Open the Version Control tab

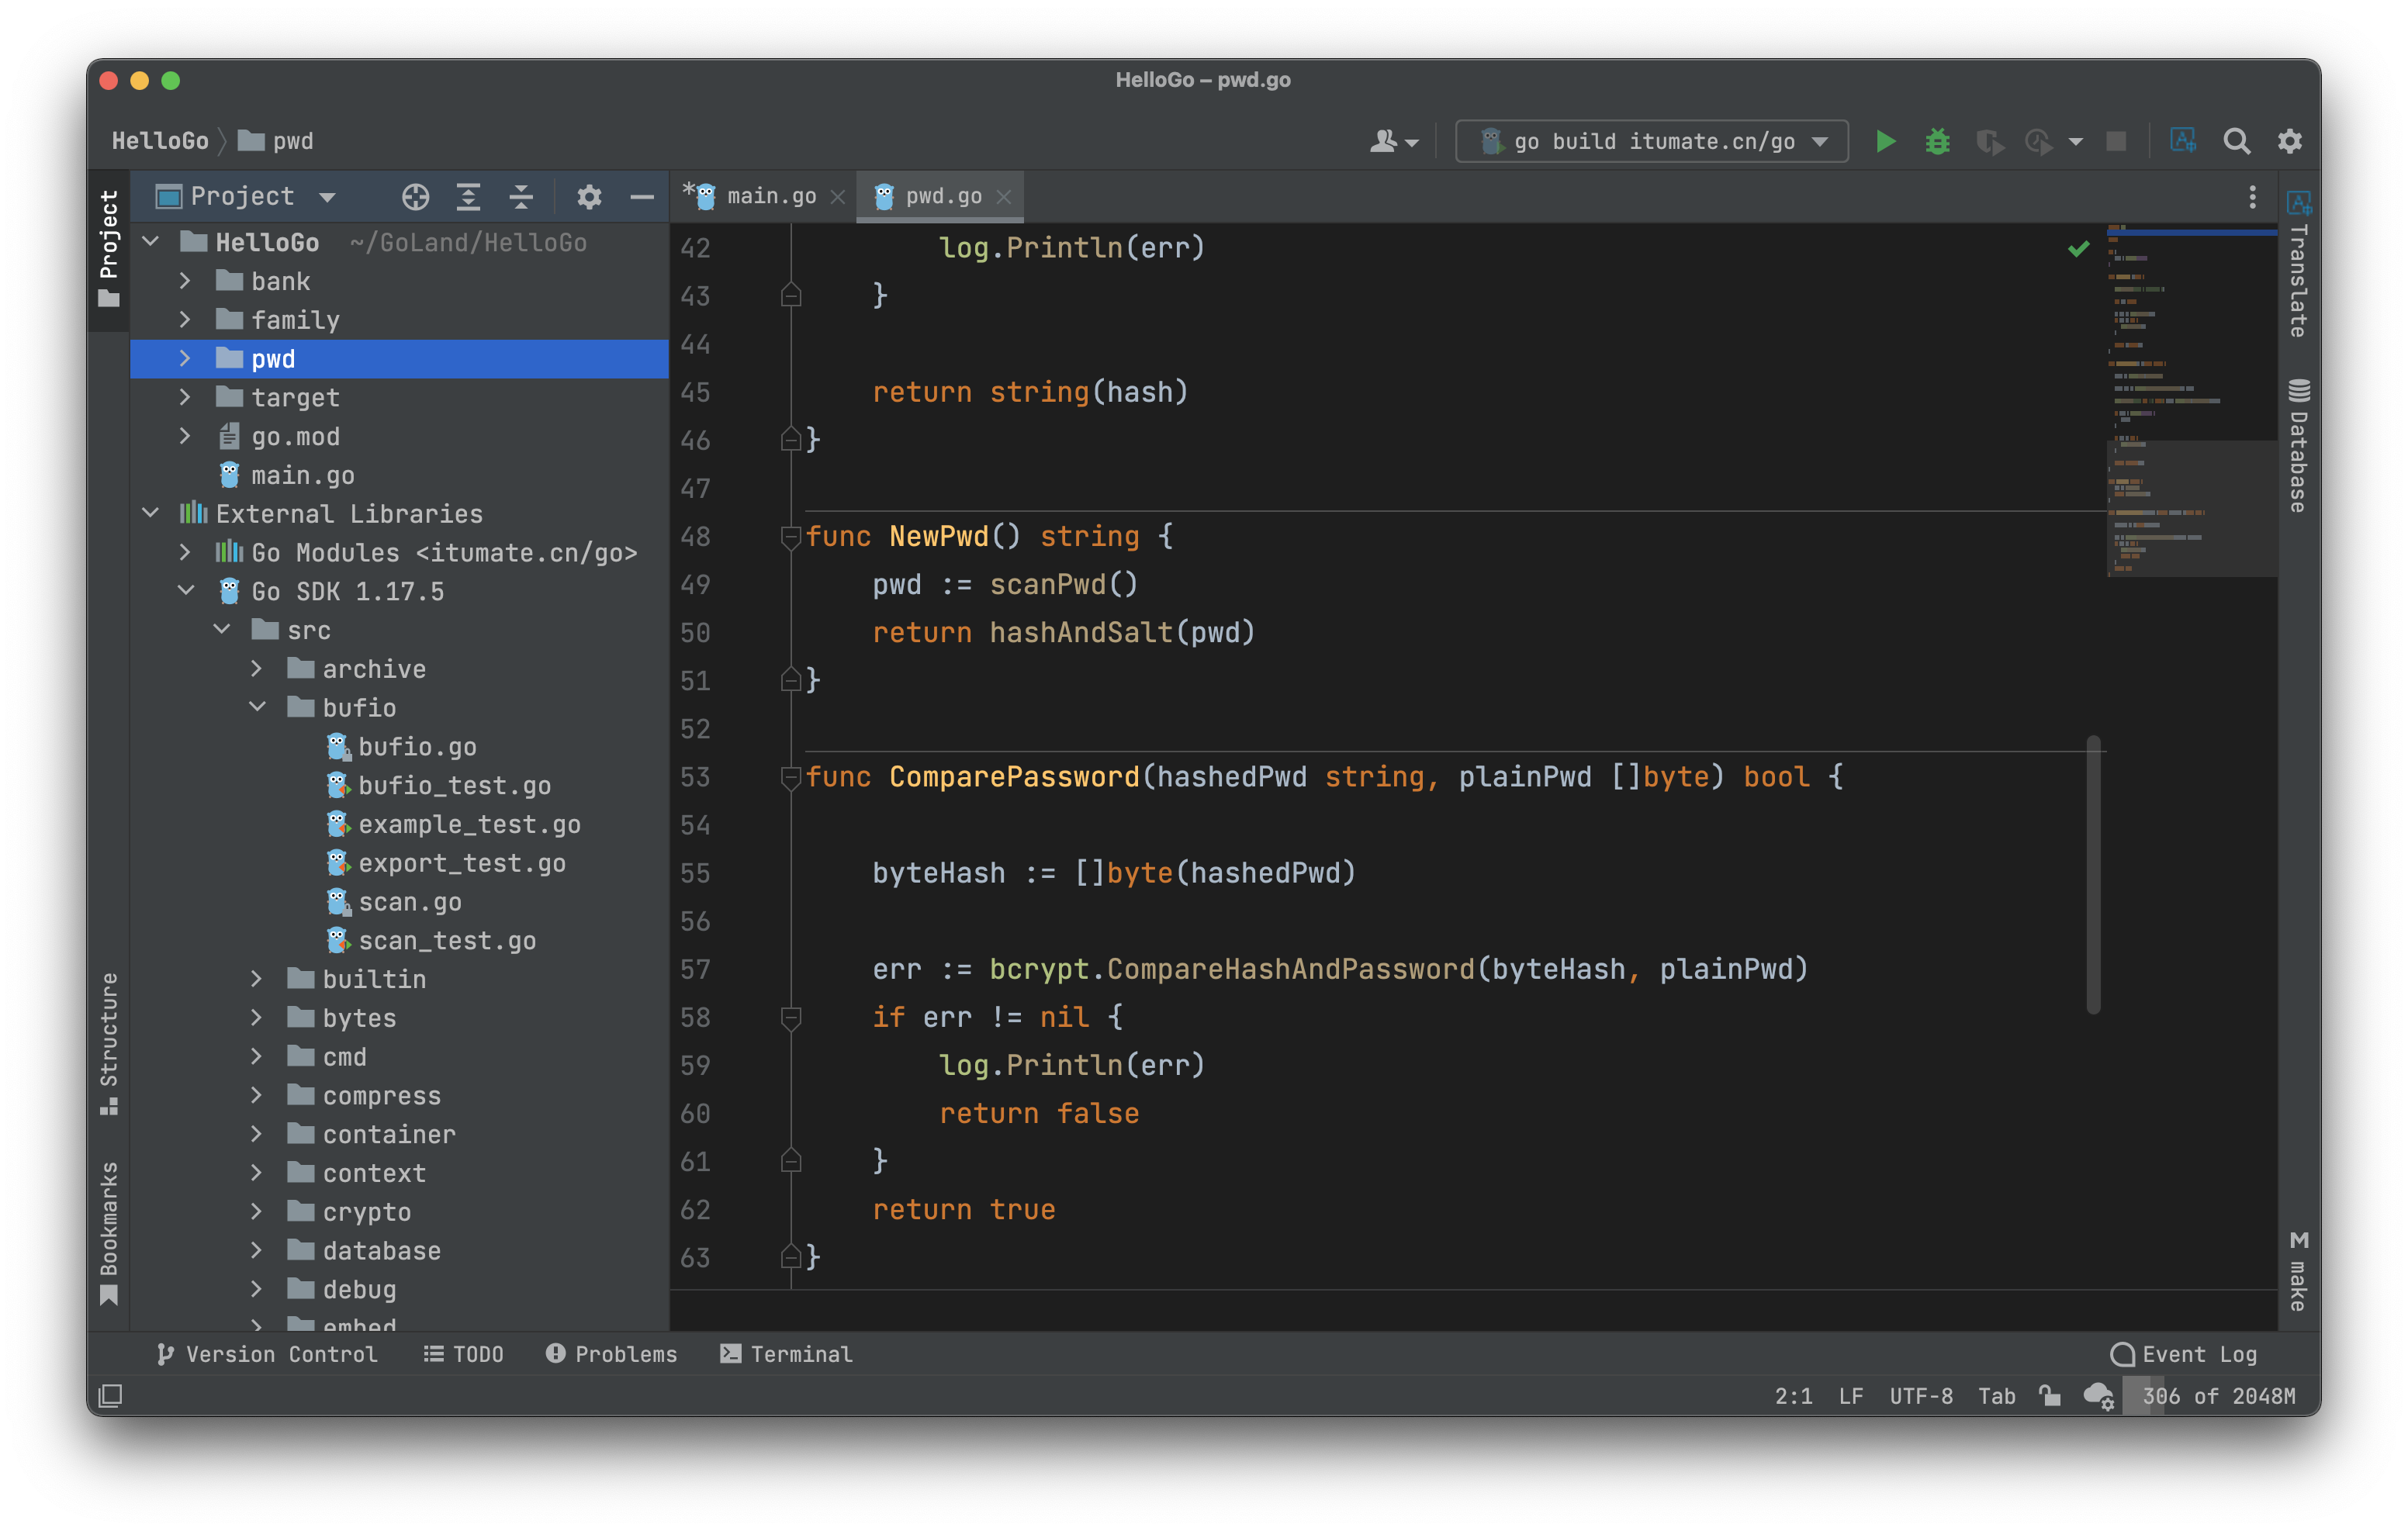pyautogui.click(x=267, y=1354)
